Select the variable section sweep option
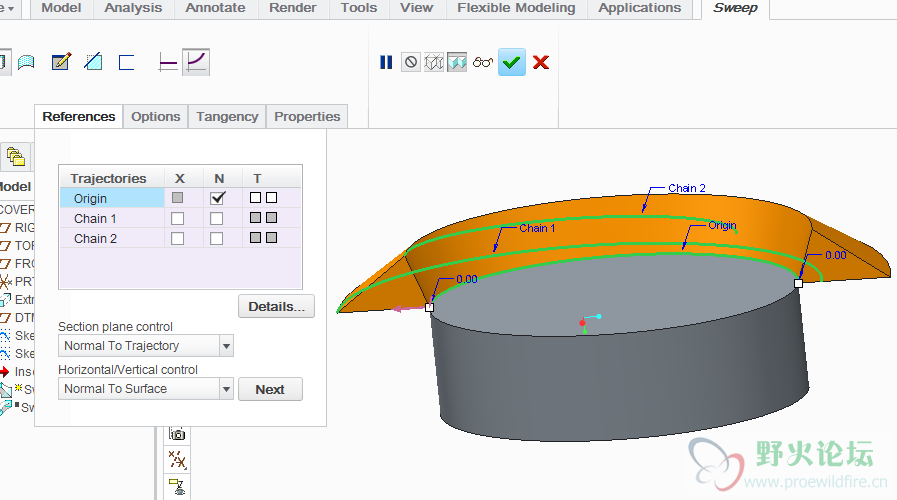 click(x=196, y=62)
